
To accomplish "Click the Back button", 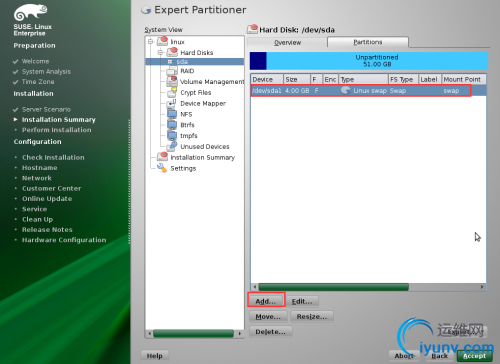I will point(440,356).
